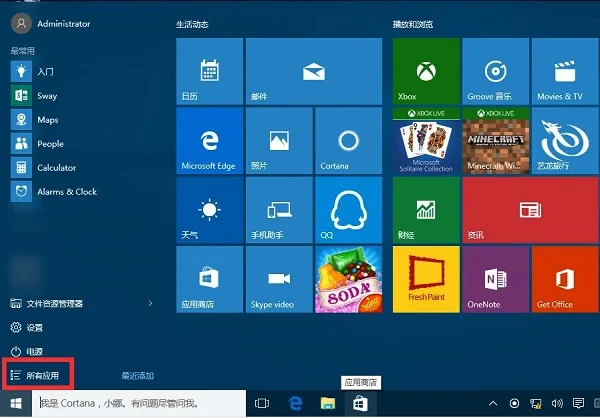Launch Microsoft Solitaire Collection tile
This screenshot has height=418, width=600.
426,140
